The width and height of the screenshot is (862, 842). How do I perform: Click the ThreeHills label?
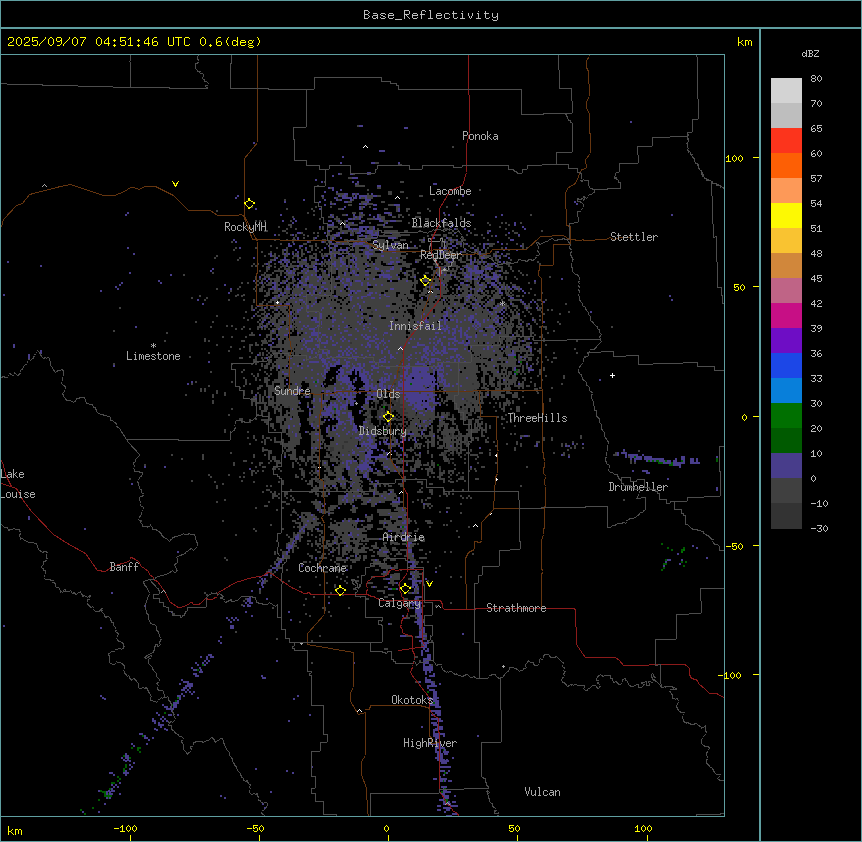pos(537,418)
